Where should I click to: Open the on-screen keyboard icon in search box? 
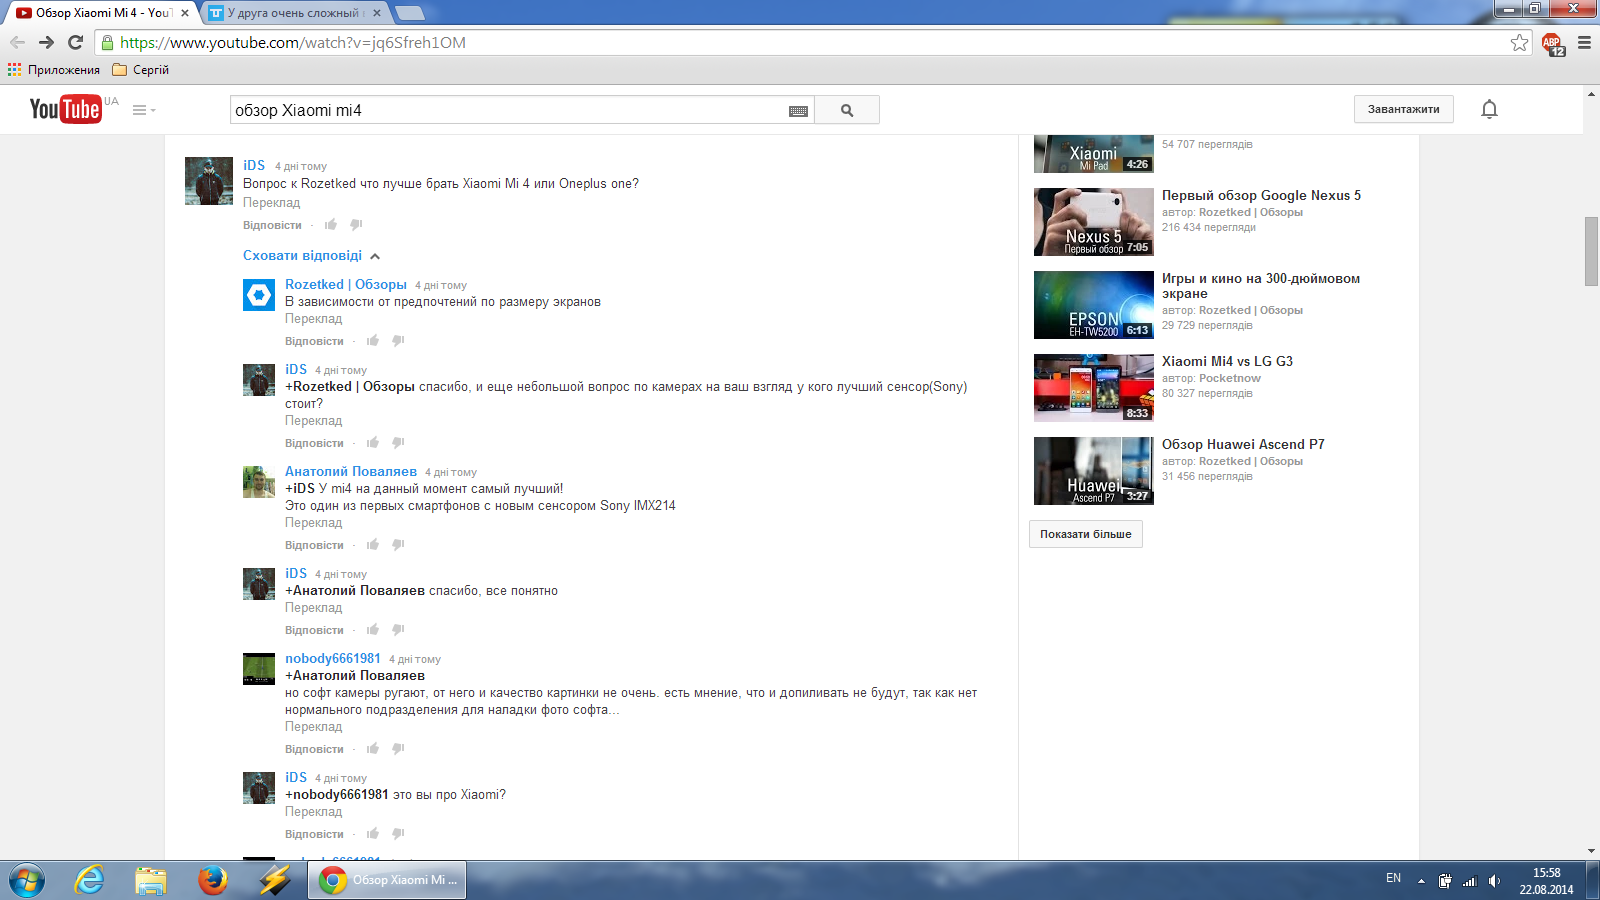tap(798, 111)
